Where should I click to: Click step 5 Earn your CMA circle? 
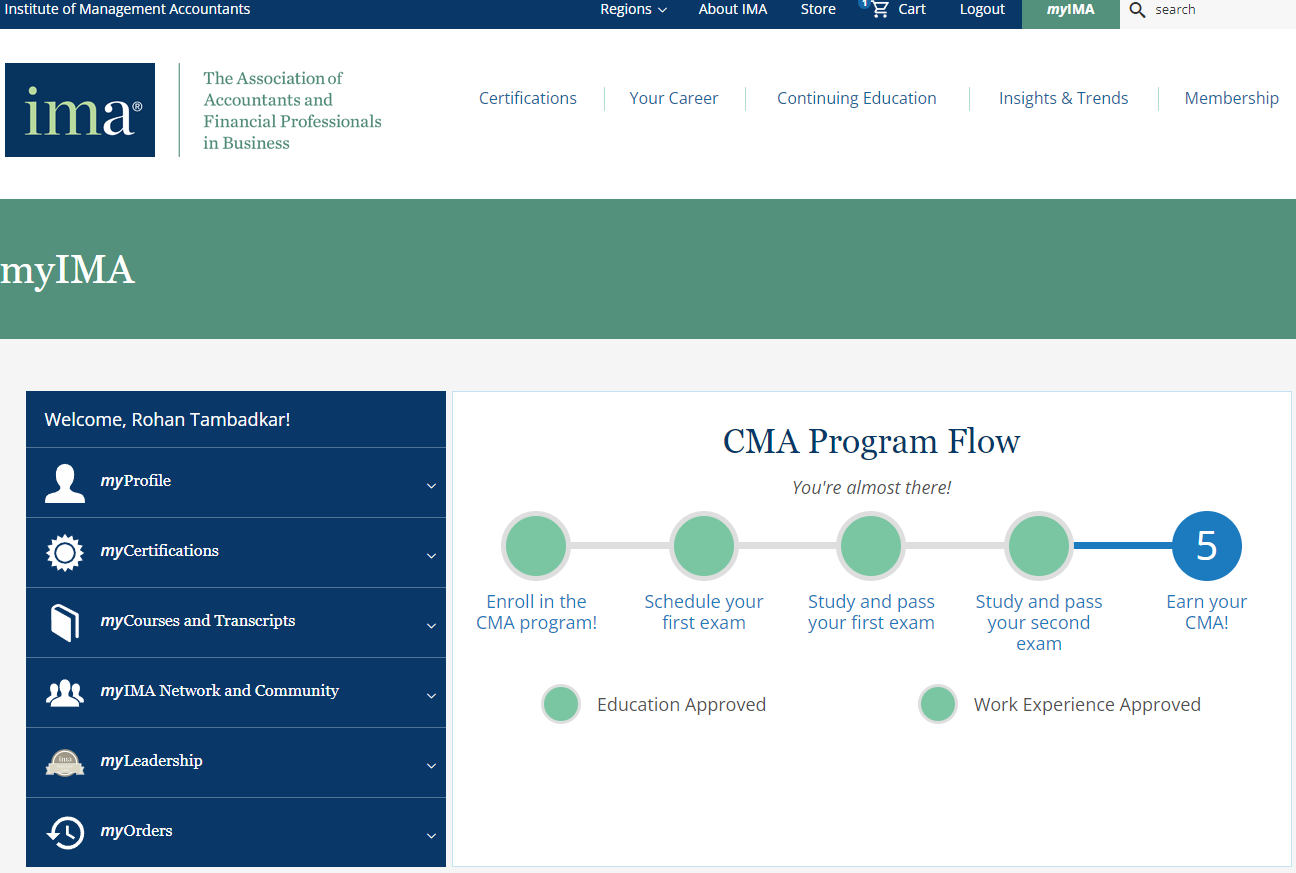(1207, 547)
